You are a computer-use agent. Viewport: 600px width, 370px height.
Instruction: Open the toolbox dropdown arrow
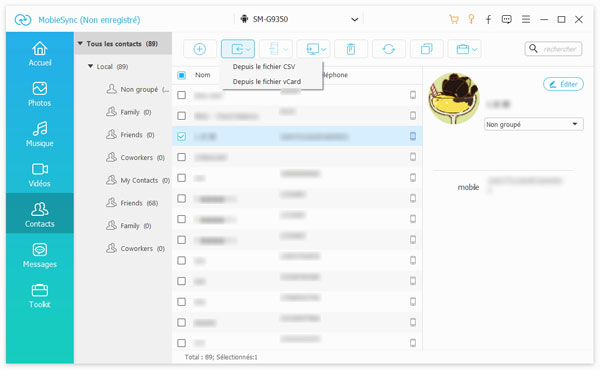474,49
